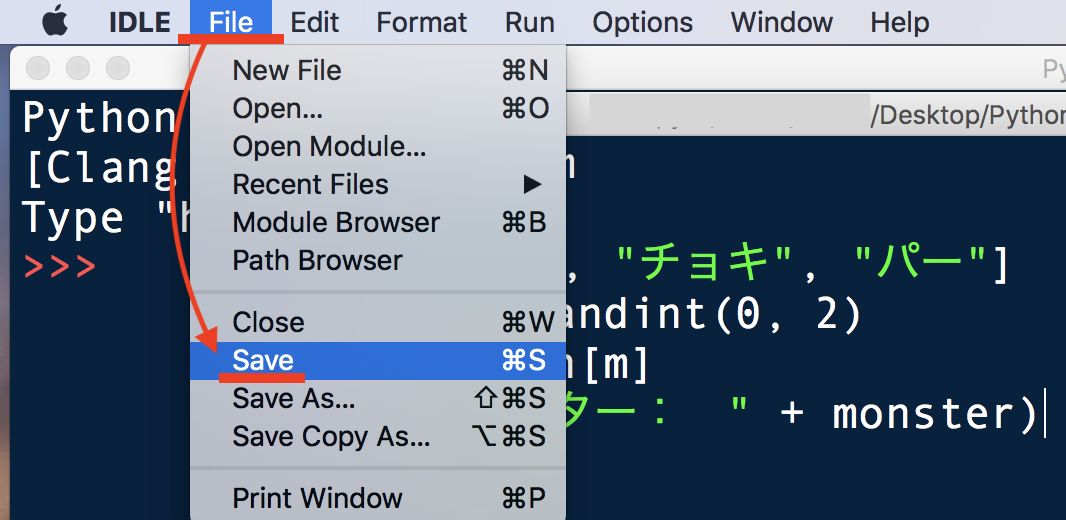Open the Format menu
This screenshot has height=520, width=1066.
point(422,22)
